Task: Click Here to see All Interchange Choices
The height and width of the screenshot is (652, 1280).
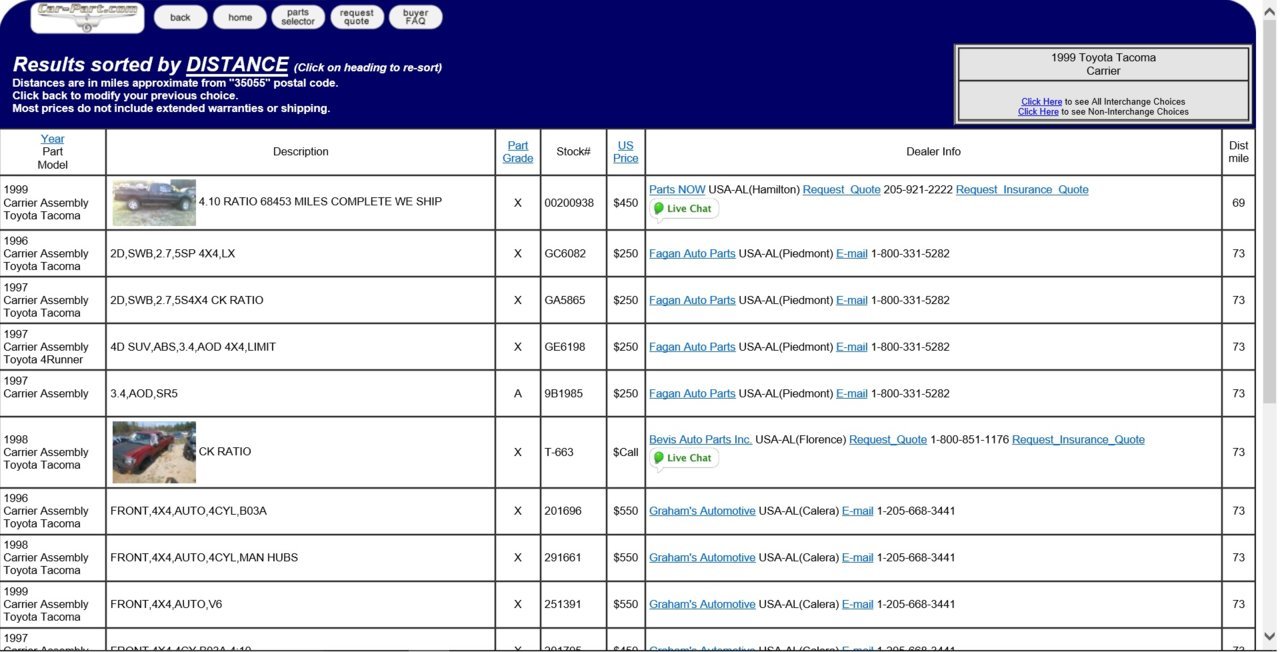Action: (1041, 102)
